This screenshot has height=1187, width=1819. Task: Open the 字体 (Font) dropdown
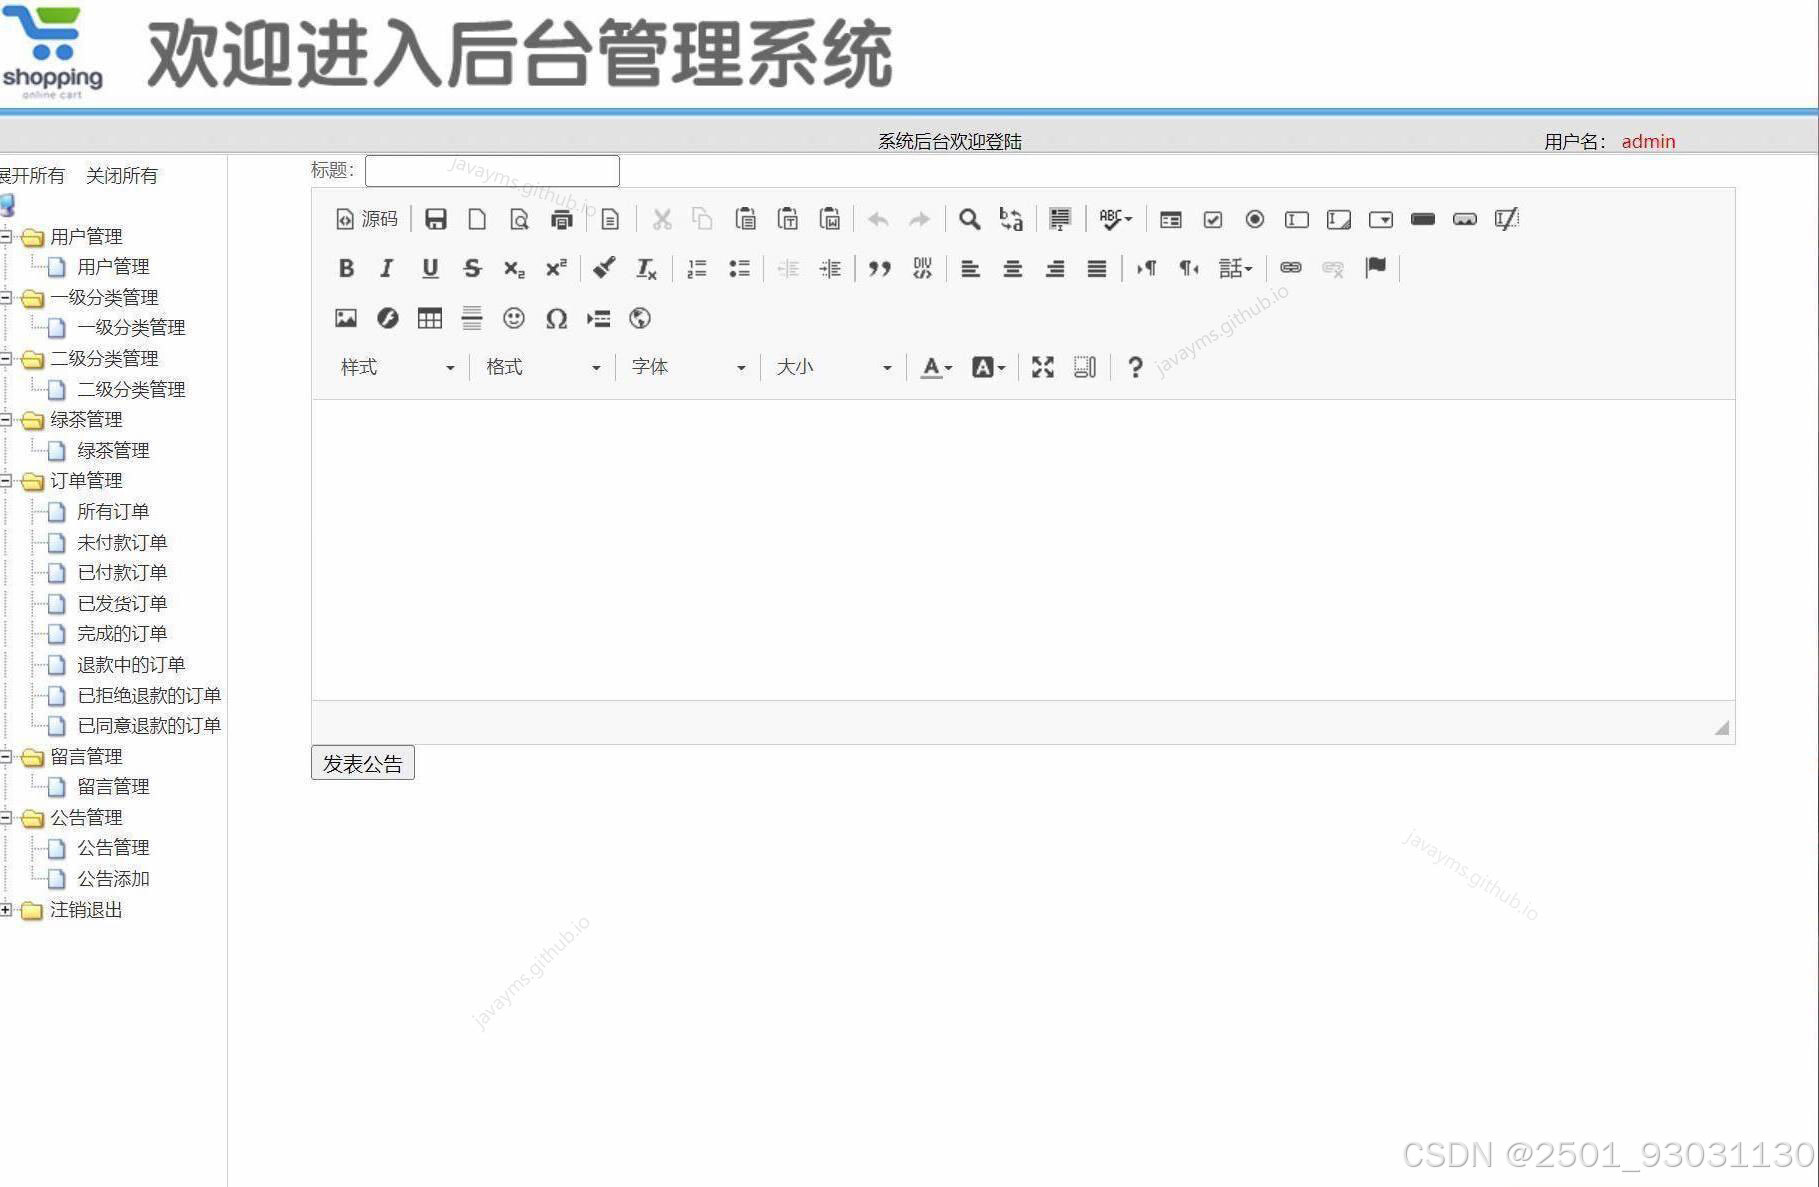click(x=688, y=368)
